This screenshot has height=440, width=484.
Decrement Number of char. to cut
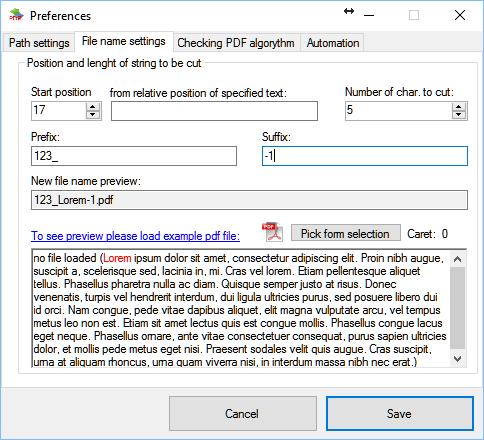459,115
